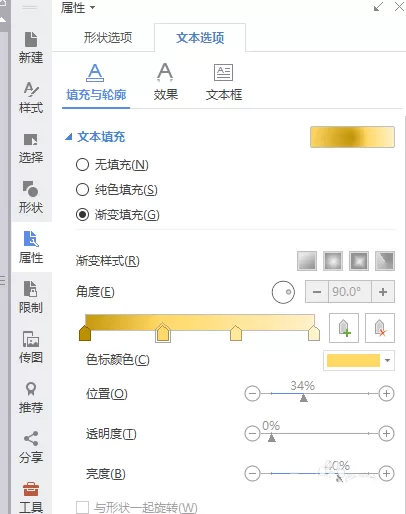406x514 pixels.
Task: Open the 样式 sidebar panel
Action: [31, 97]
